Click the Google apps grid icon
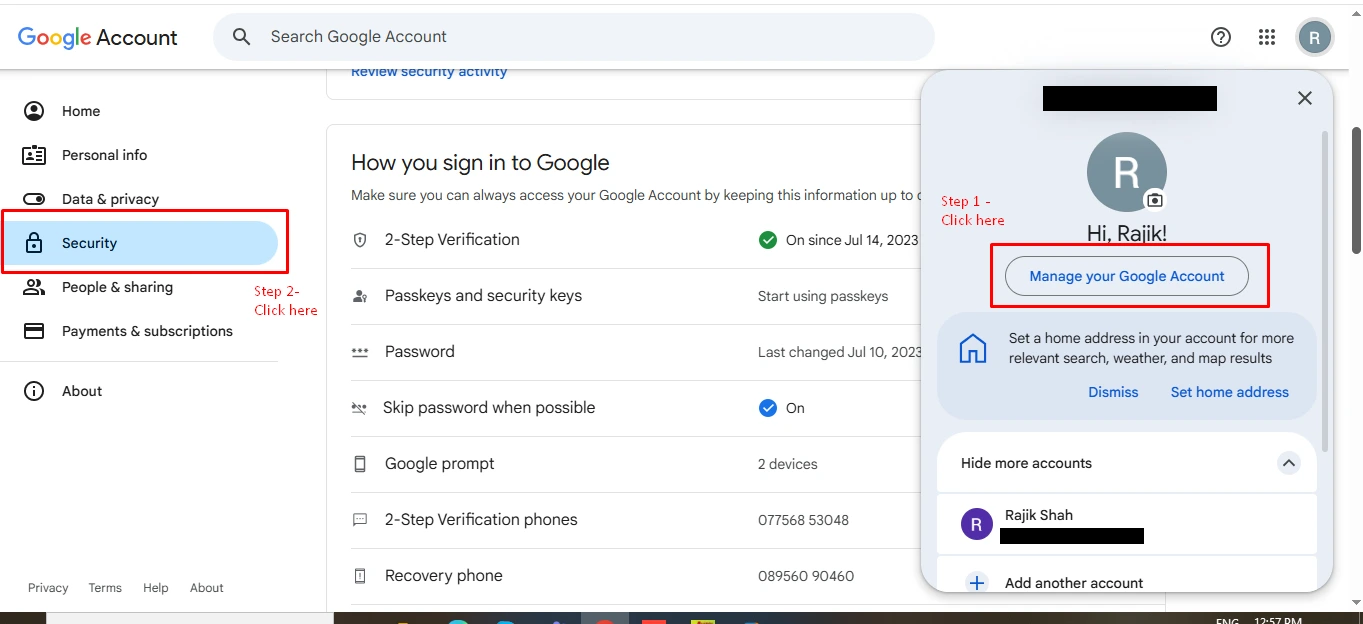The height and width of the screenshot is (624, 1363). click(1267, 37)
